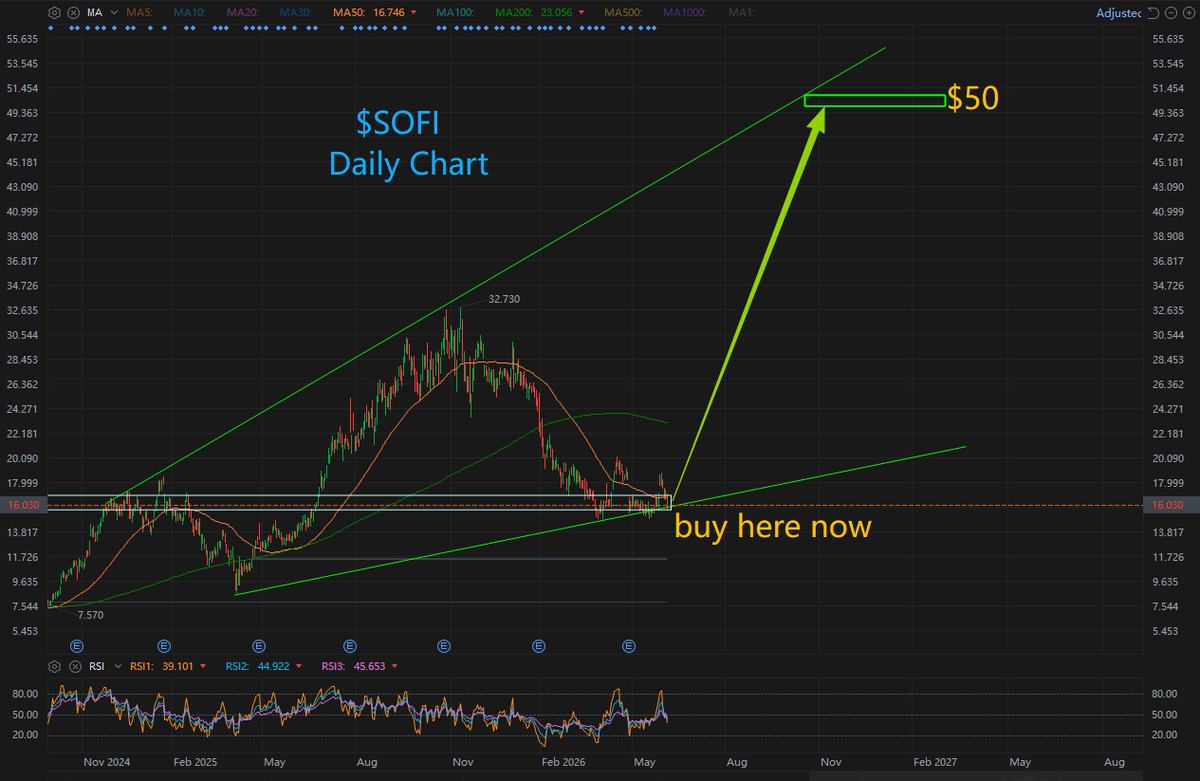The image size is (1200, 781).
Task: Toggle the MA200 moving average line
Action: coord(516,13)
